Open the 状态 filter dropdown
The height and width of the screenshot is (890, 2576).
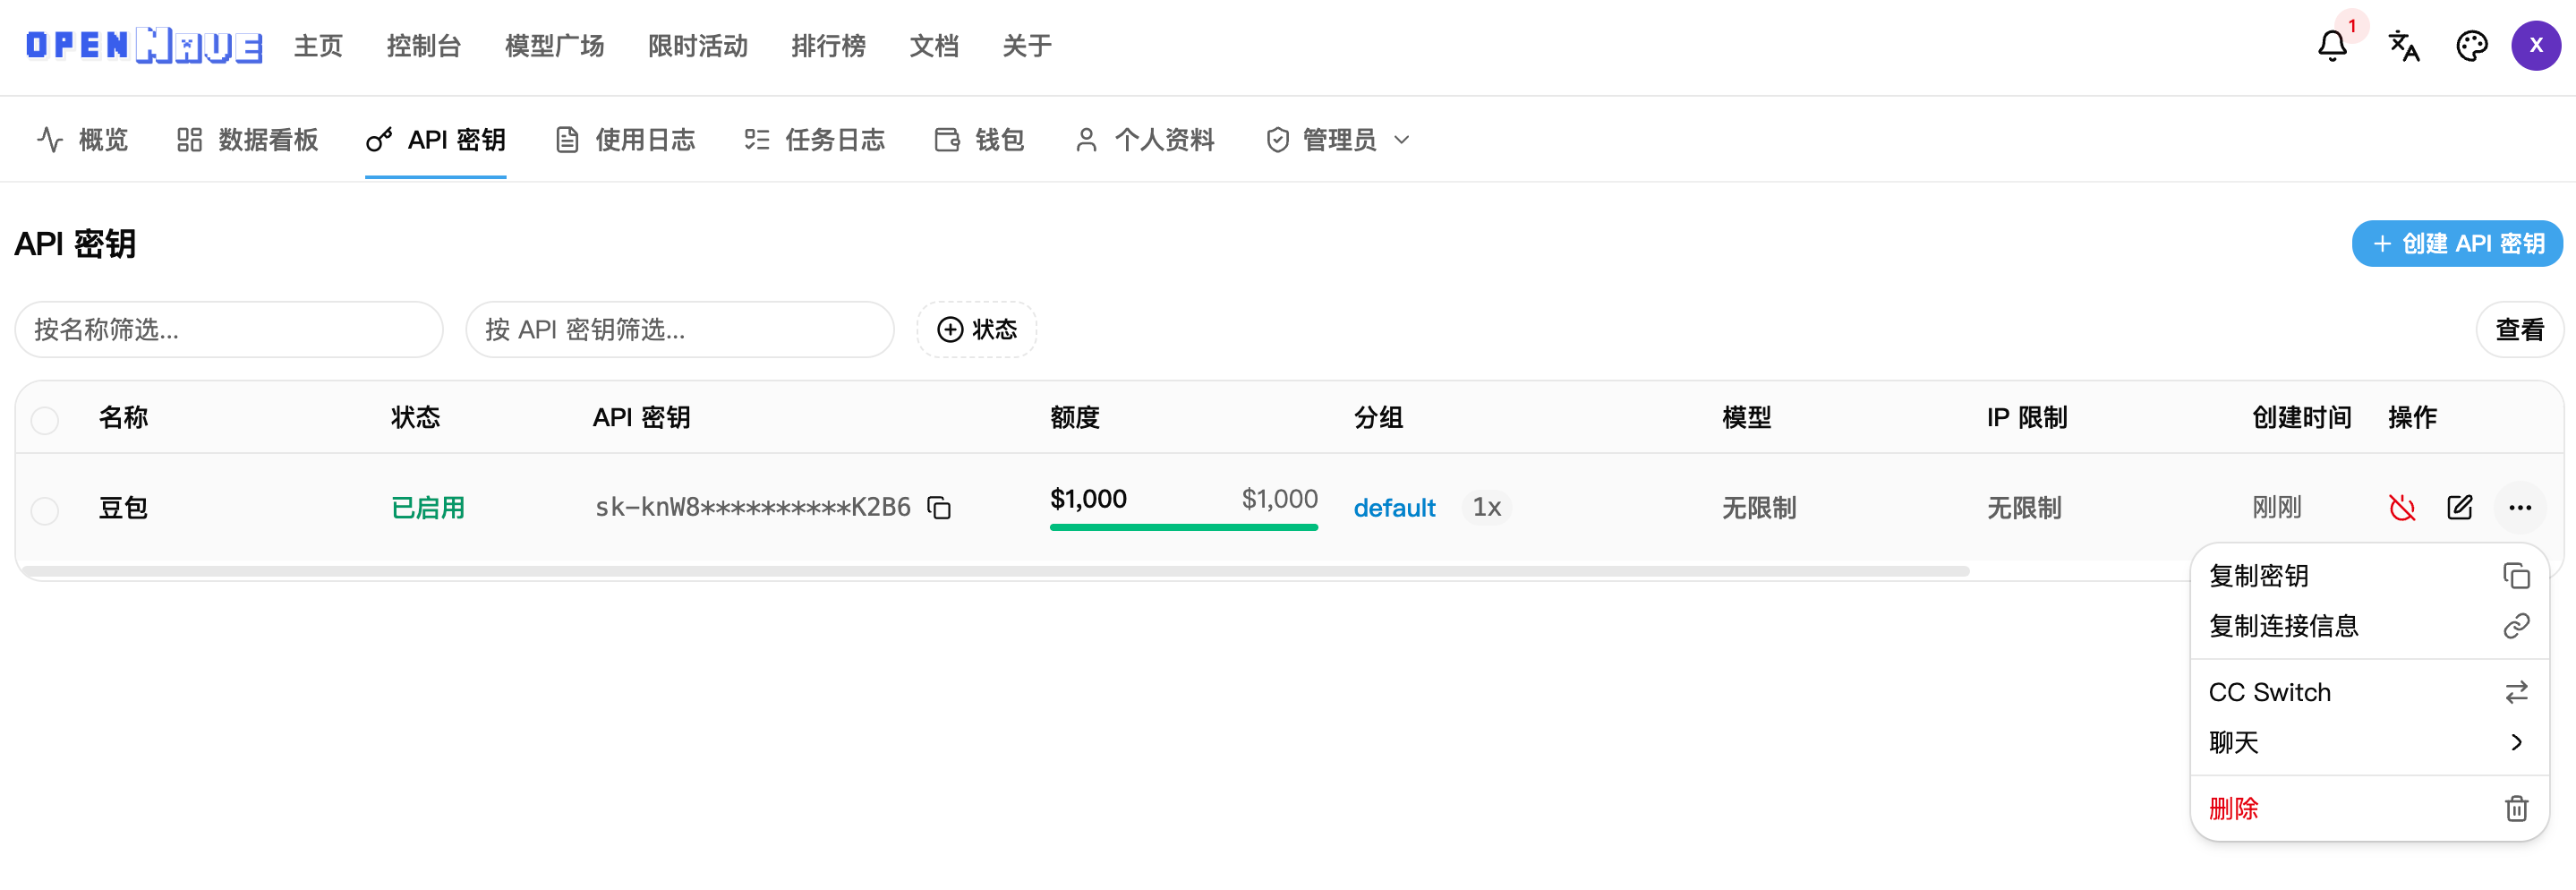pos(977,330)
